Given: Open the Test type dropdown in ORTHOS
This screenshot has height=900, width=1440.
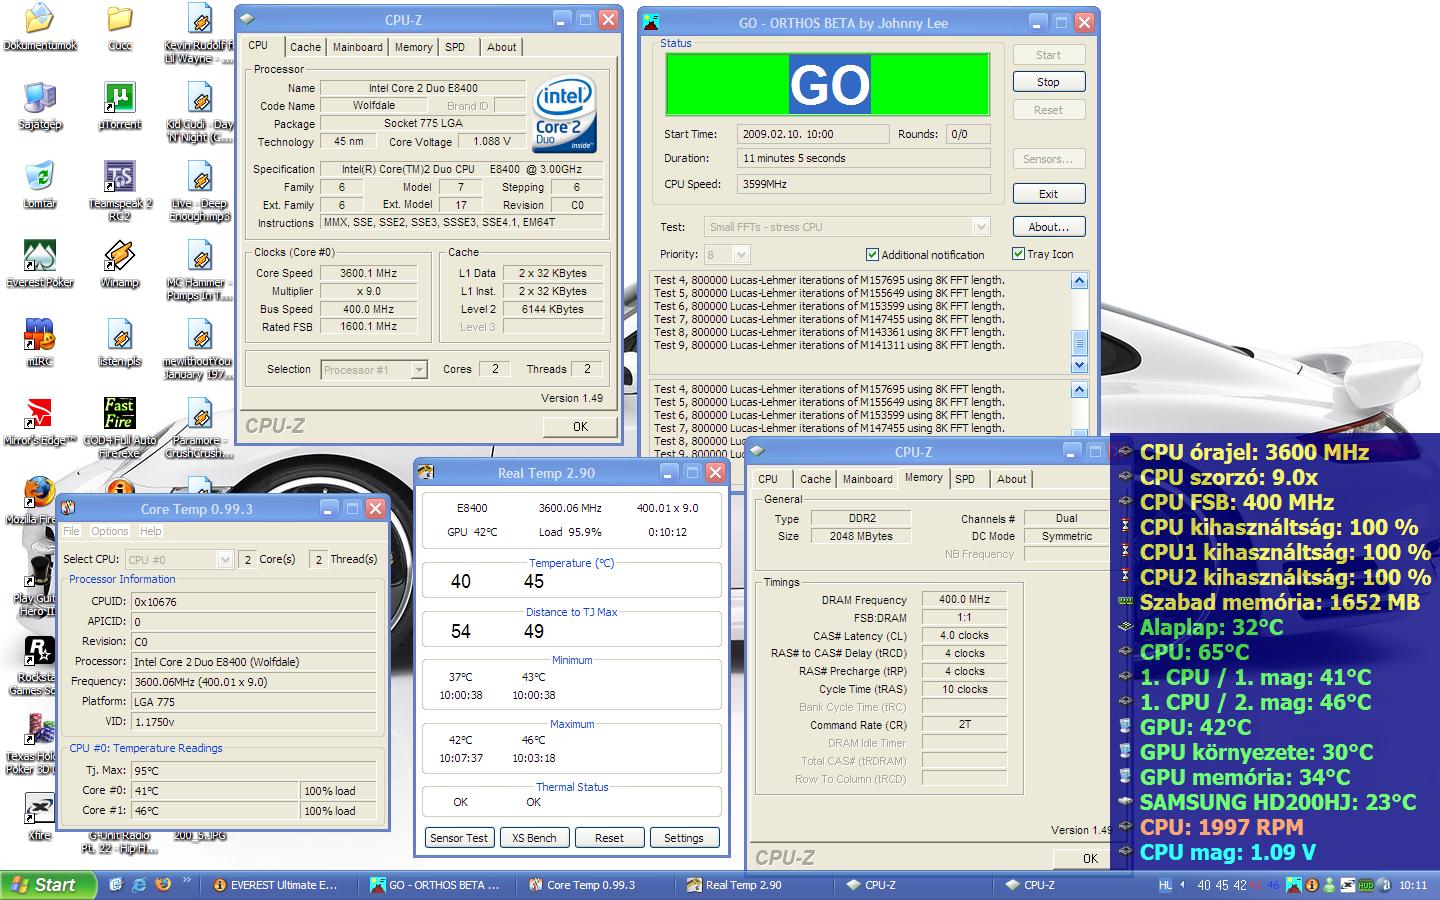Looking at the screenshot, I should (x=981, y=227).
